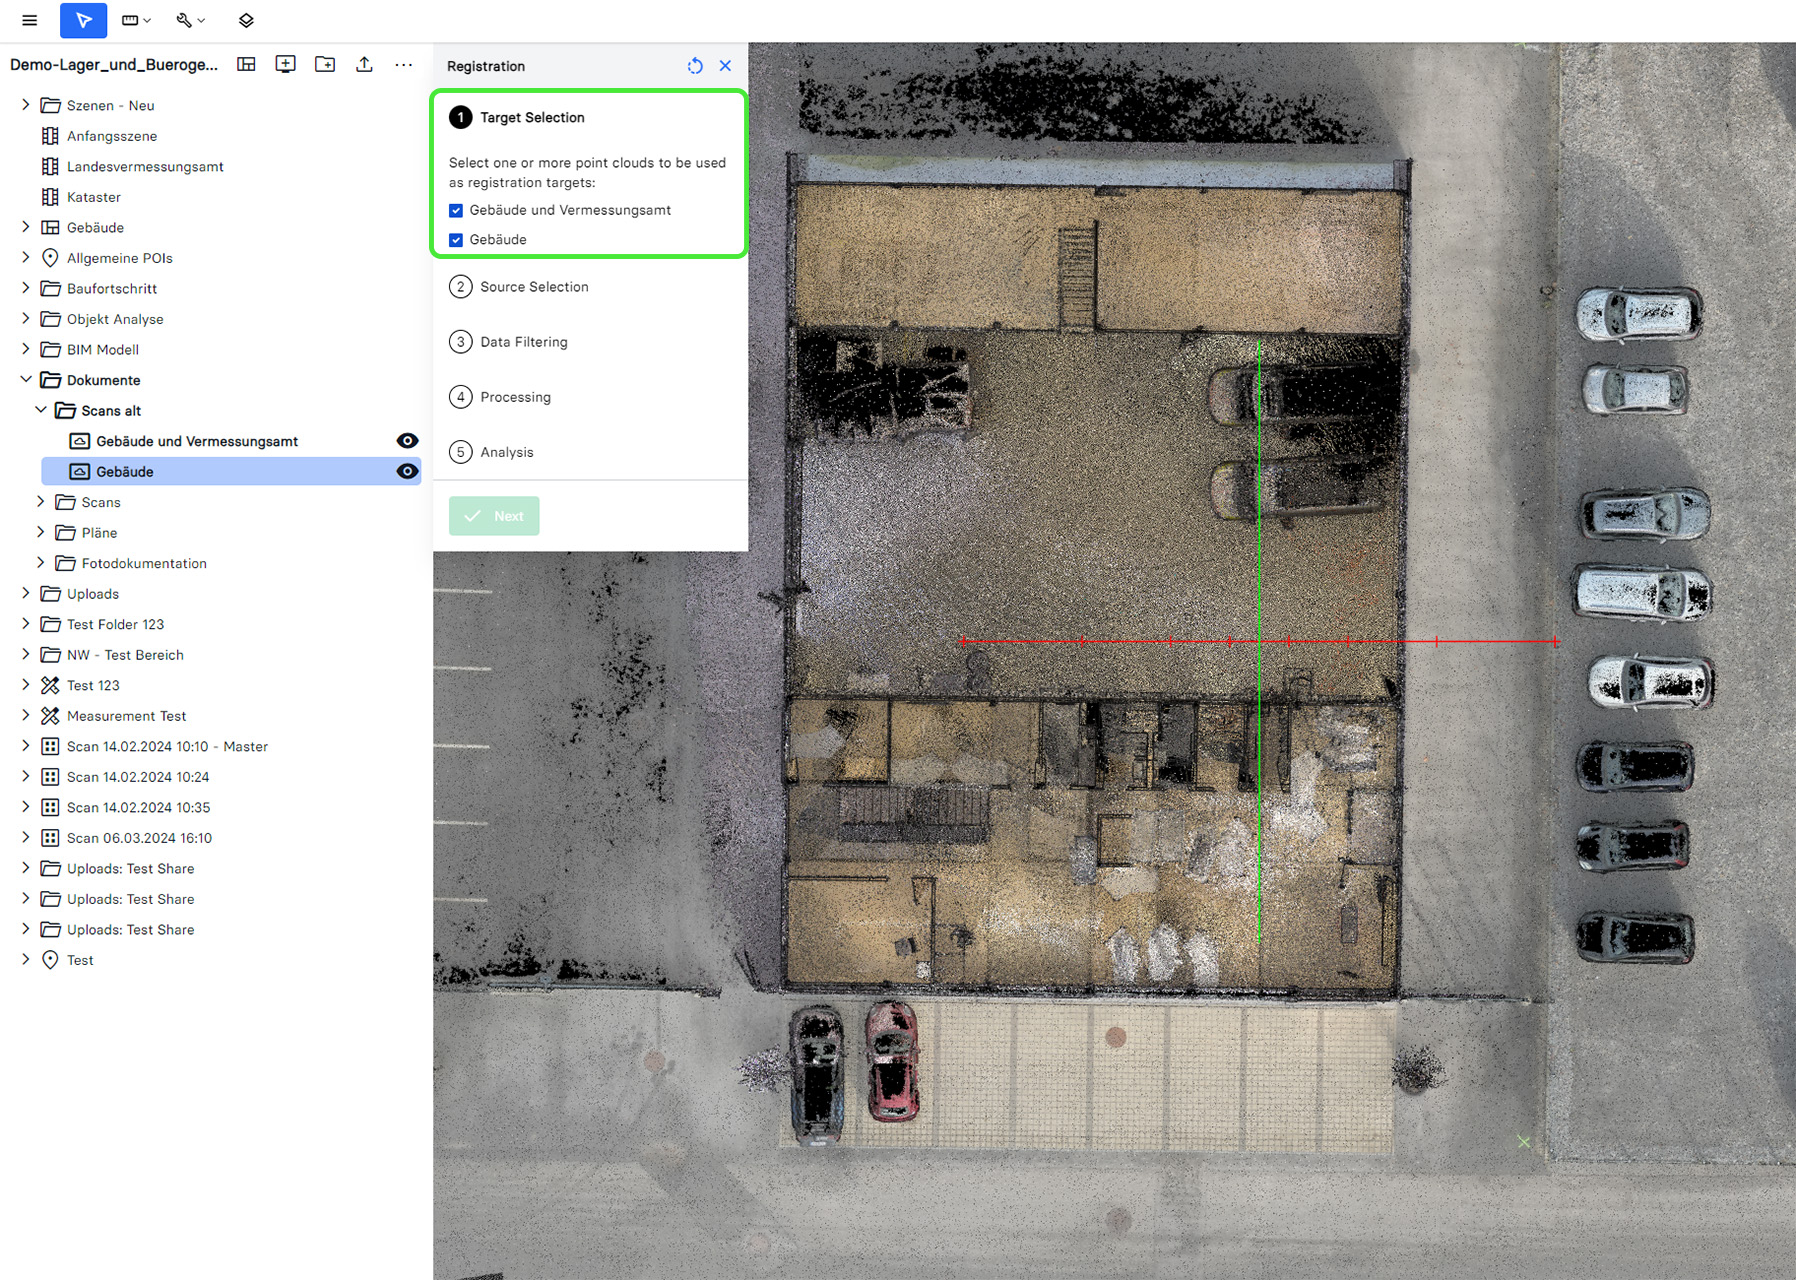The image size is (1796, 1280).
Task: Open the wrench tools dropdown
Action: point(190,20)
